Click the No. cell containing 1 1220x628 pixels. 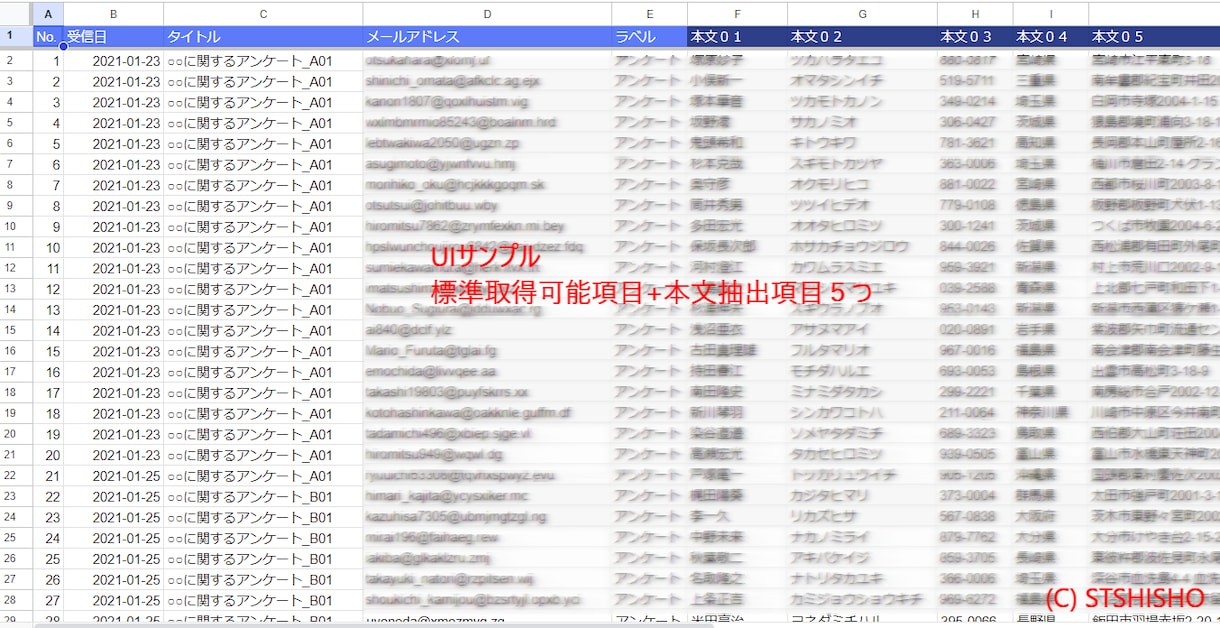[47, 60]
